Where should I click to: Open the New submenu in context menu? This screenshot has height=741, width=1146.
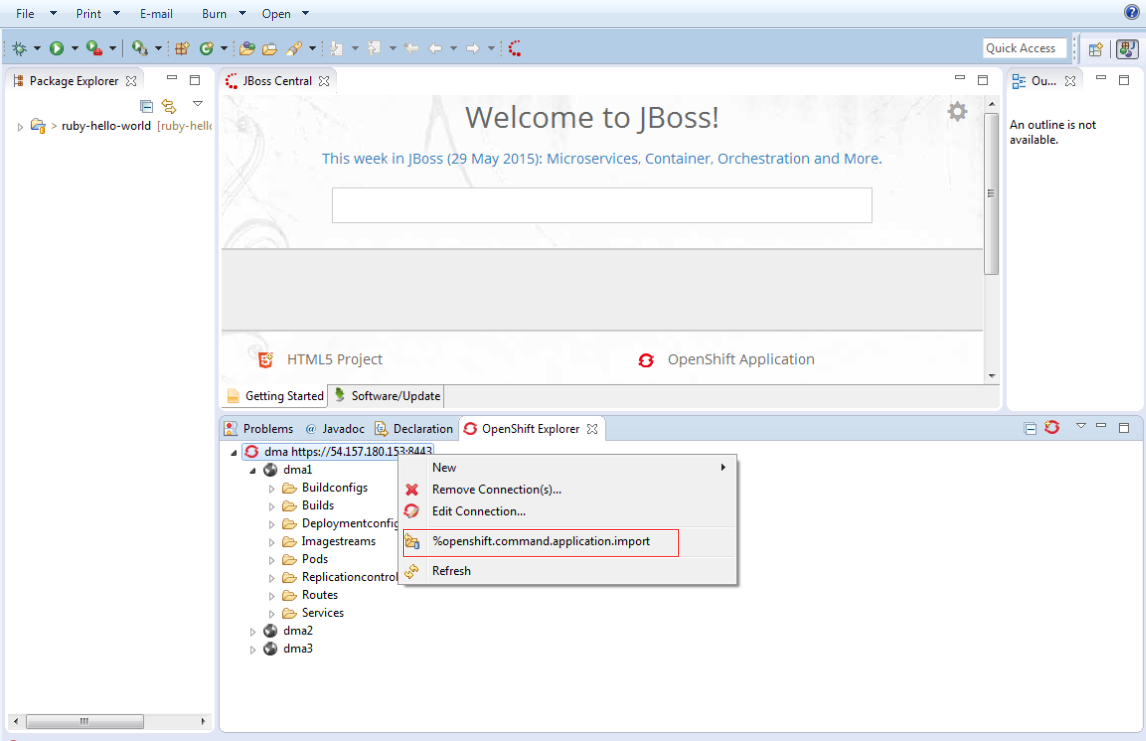[569, 468]
